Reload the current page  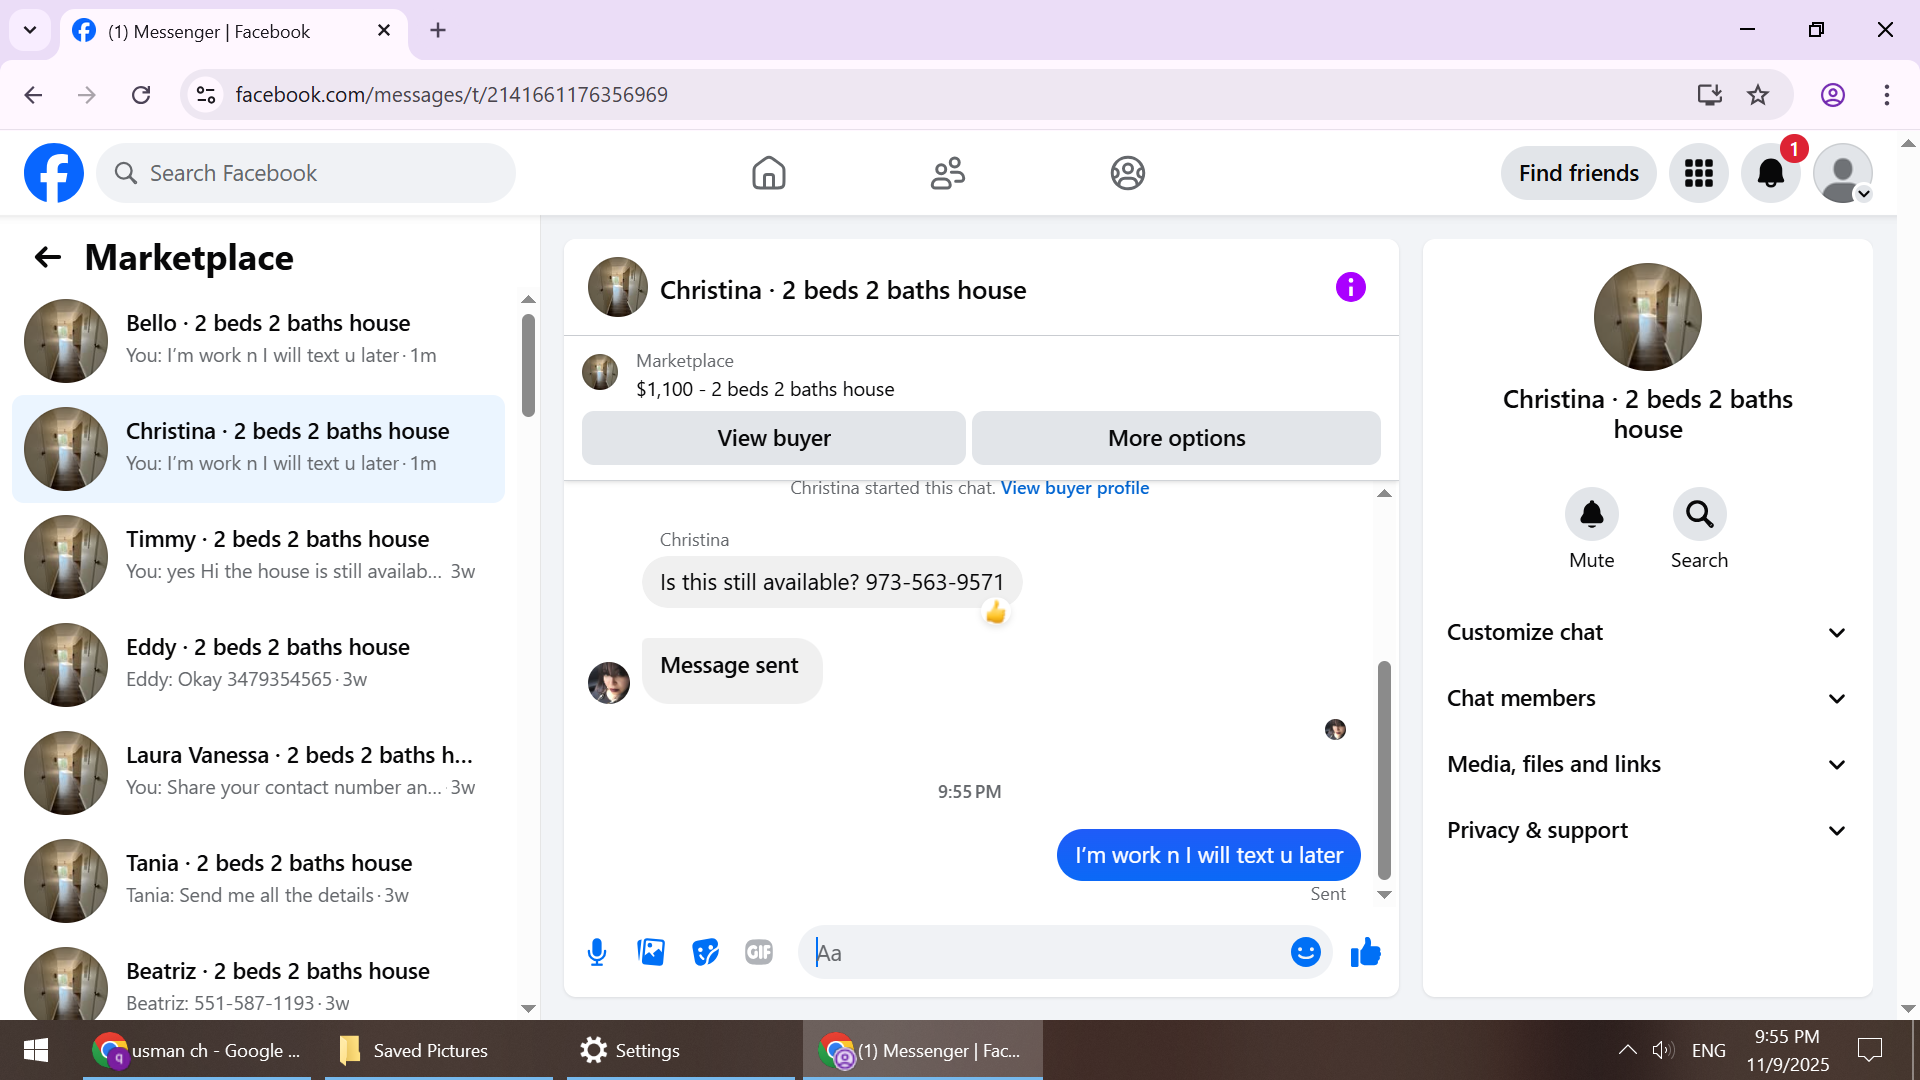[x=141, y=95]
